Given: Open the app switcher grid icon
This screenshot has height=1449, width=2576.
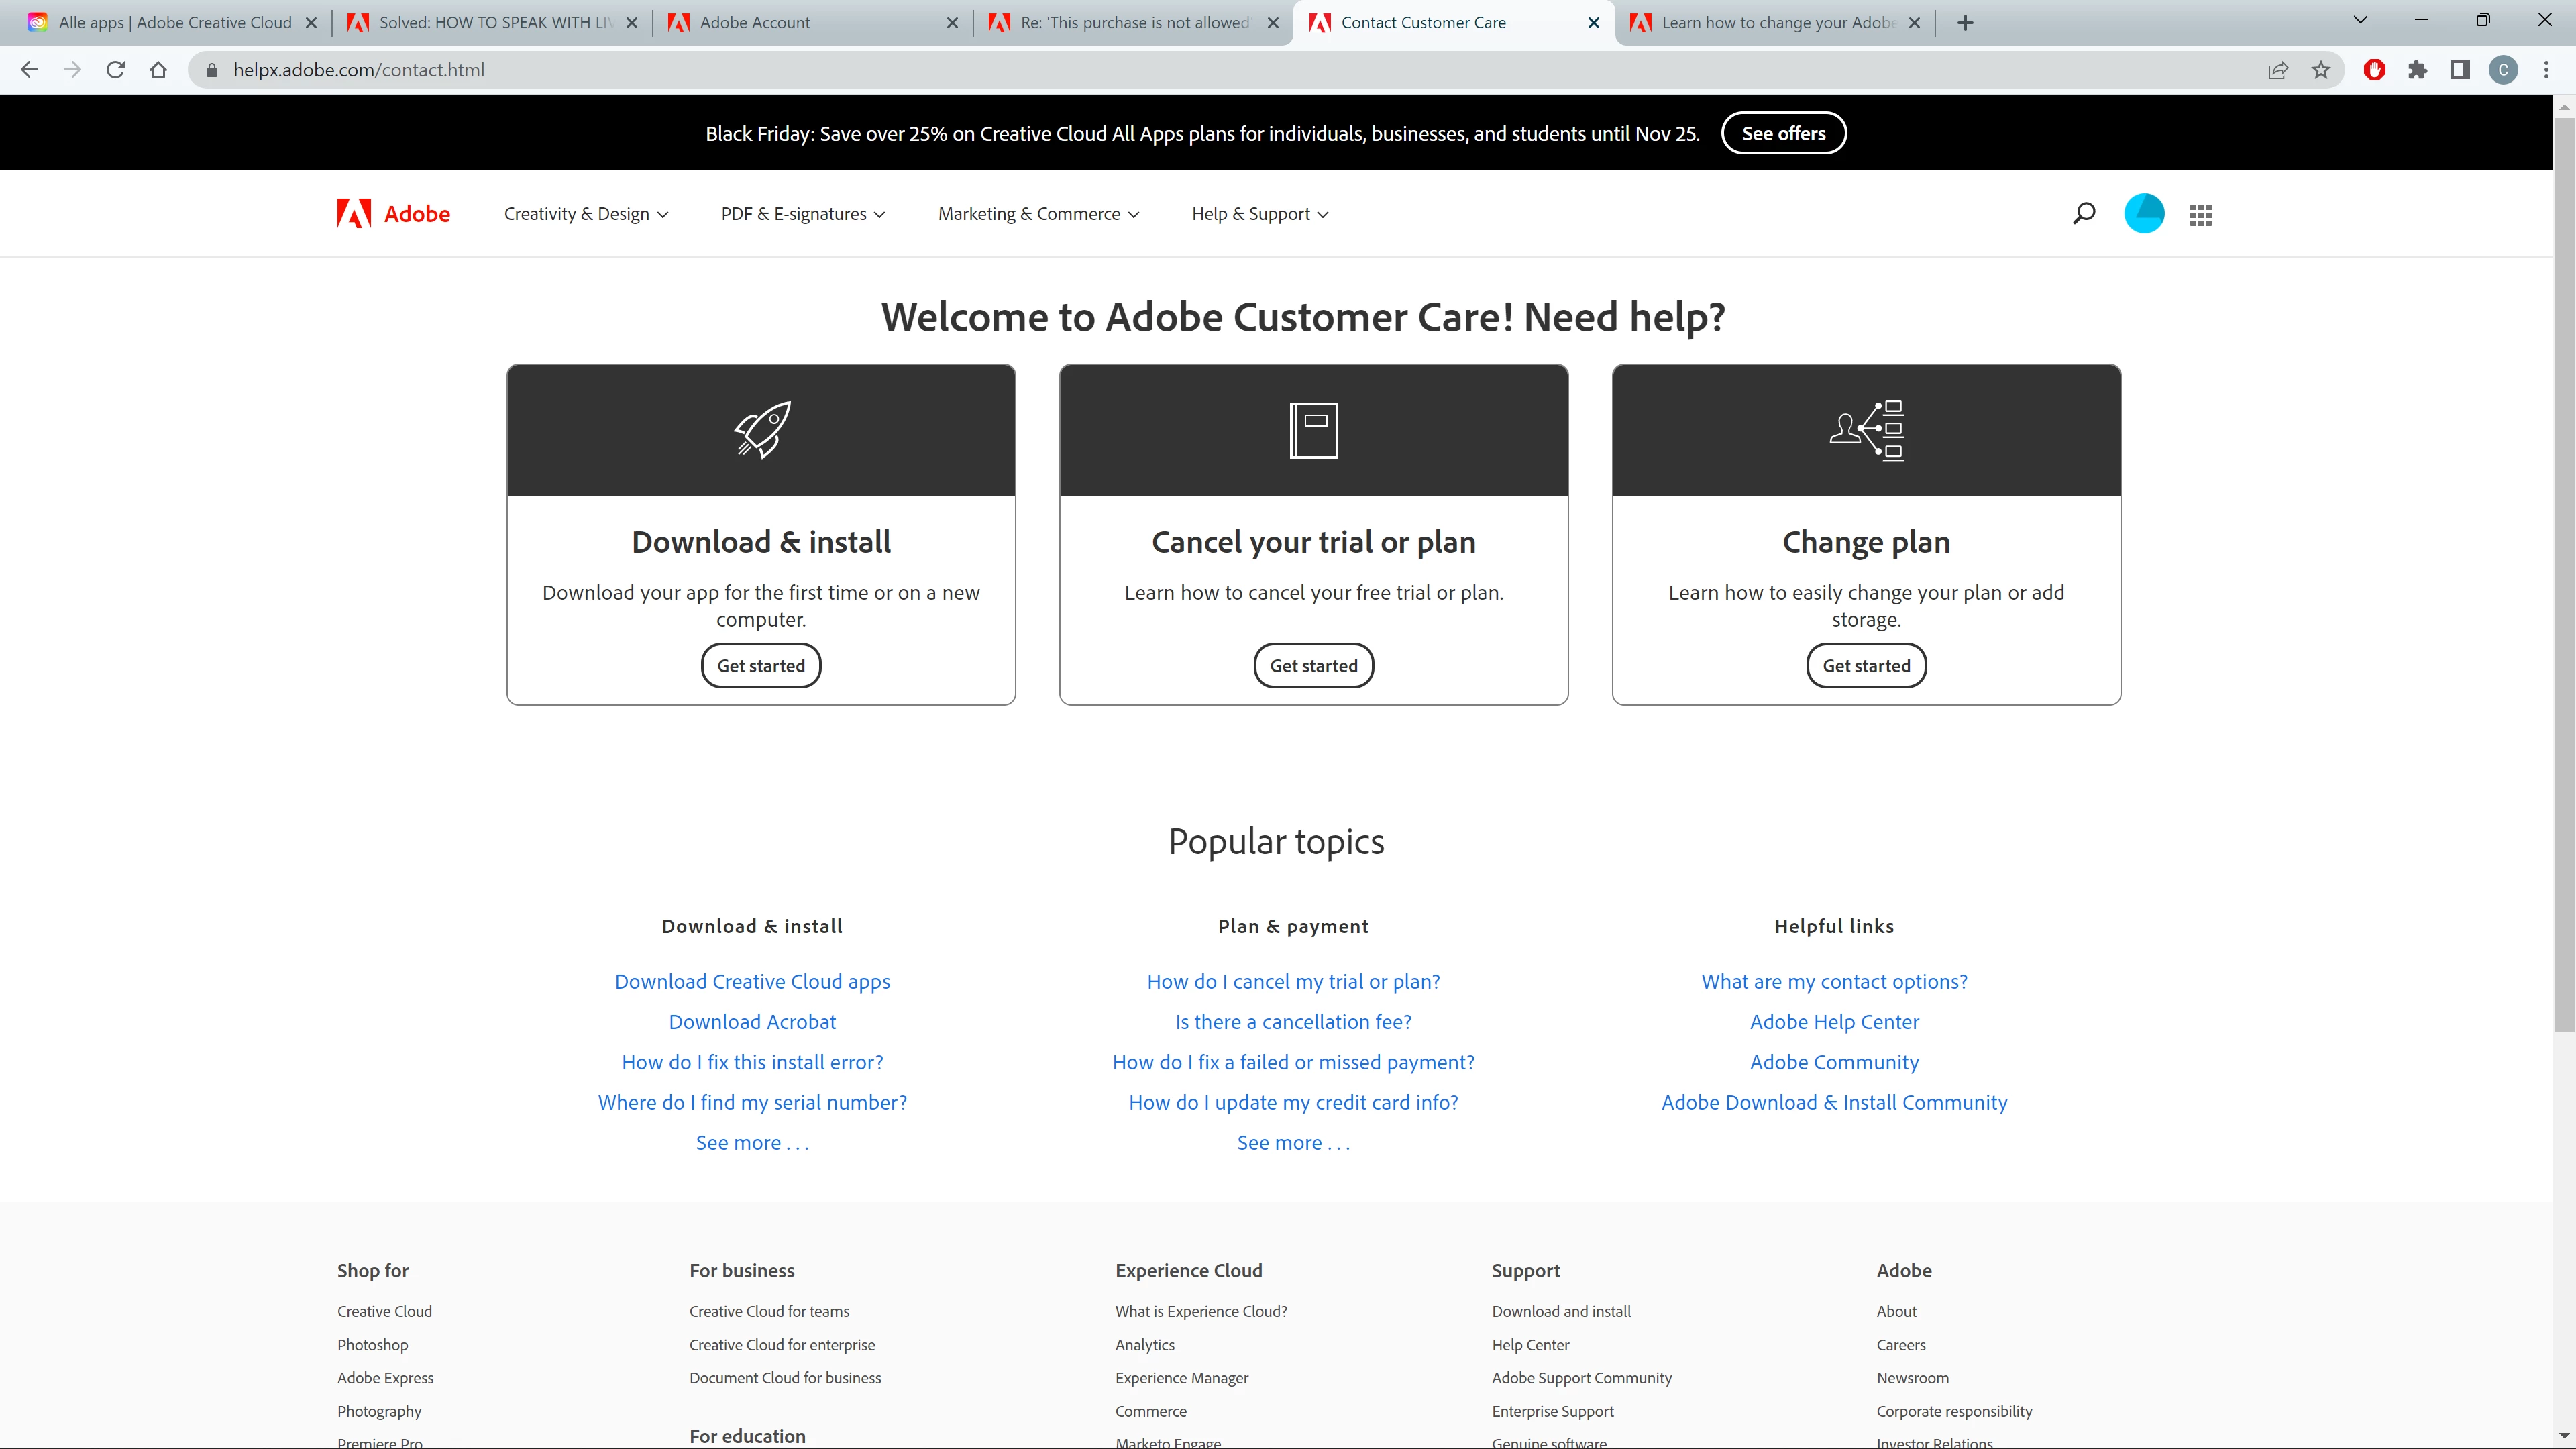Looking at the screenshot, I should pos(2200,214).
